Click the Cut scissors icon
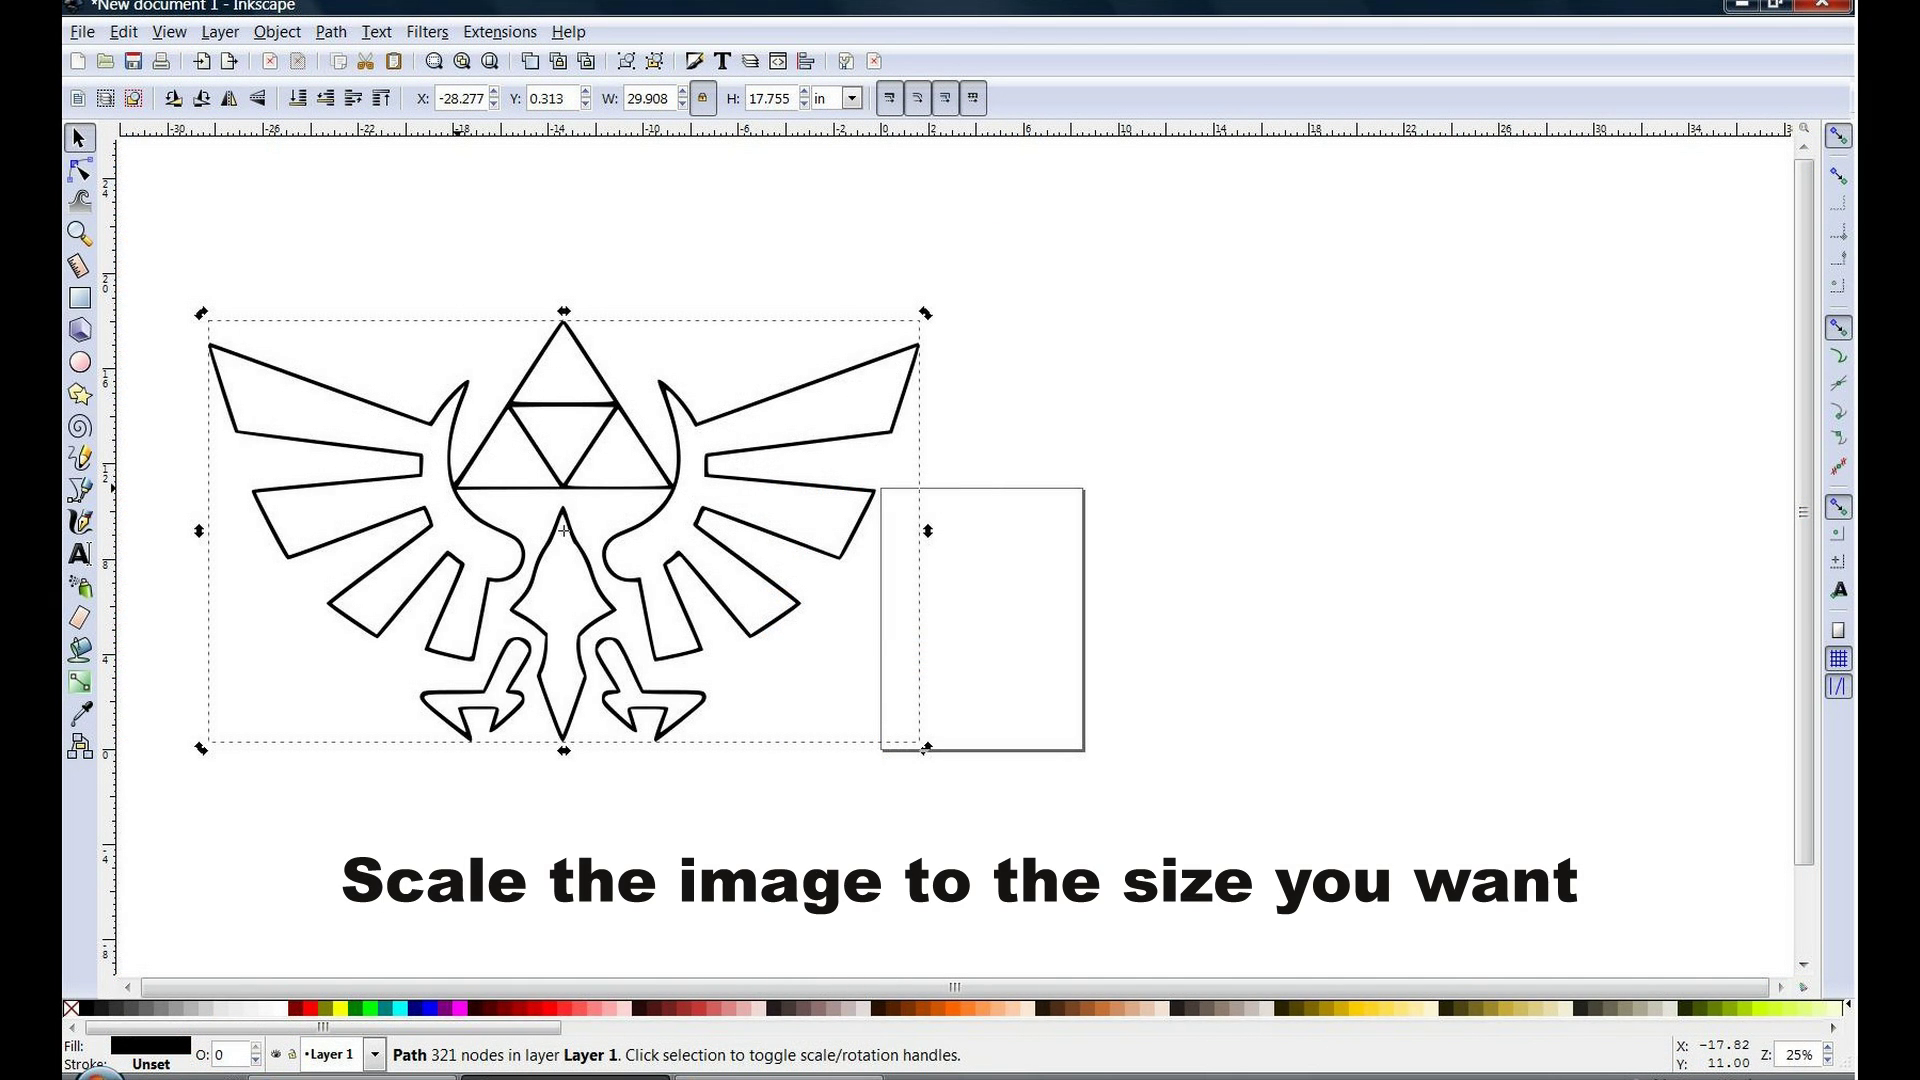The image size is (1920, 1080). [365, 61]
